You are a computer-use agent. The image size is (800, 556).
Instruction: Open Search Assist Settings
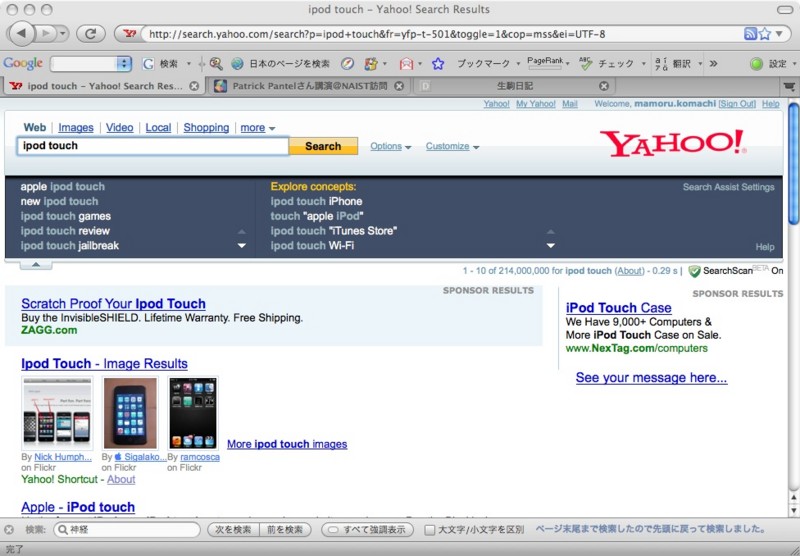728,187
